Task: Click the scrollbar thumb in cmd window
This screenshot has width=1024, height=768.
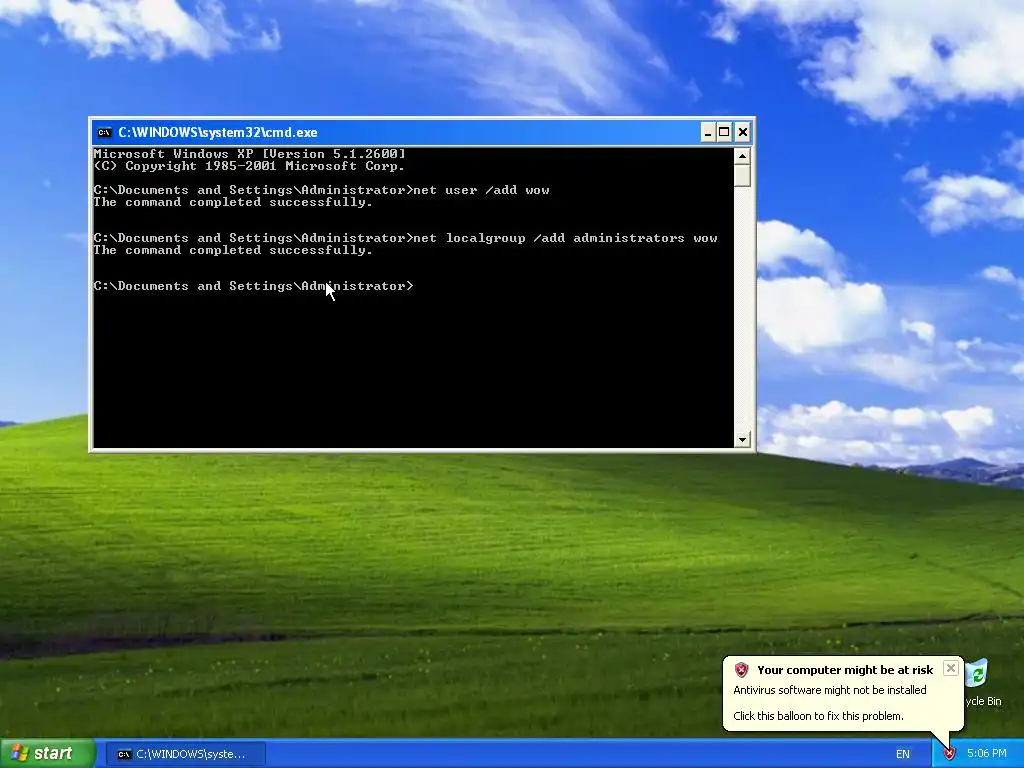Action: [x=742, y=176]
